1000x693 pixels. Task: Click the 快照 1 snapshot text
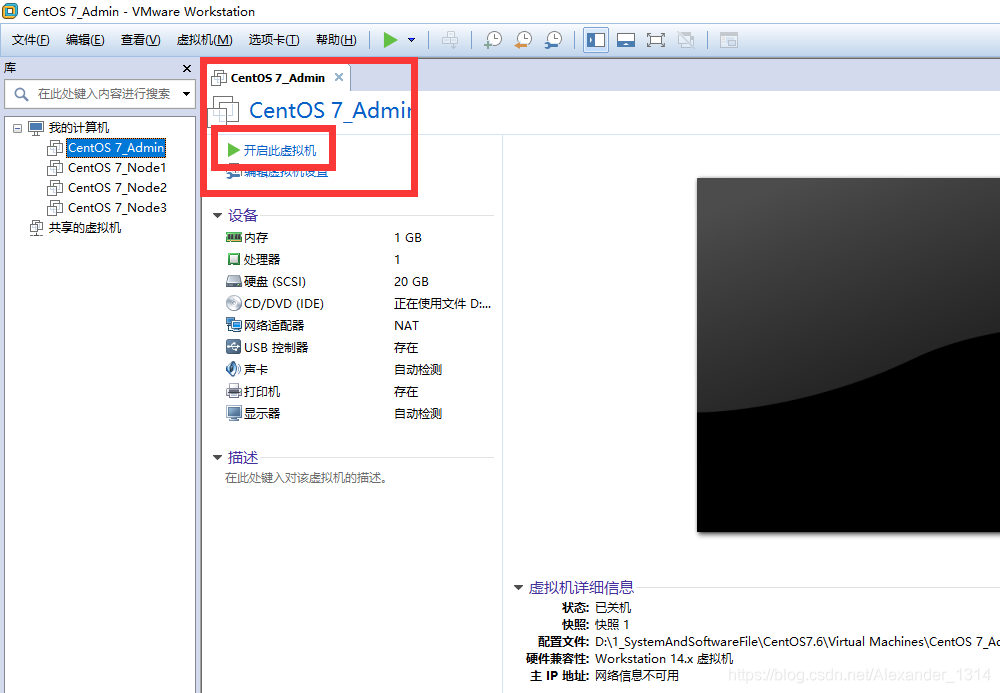(612, 625)
